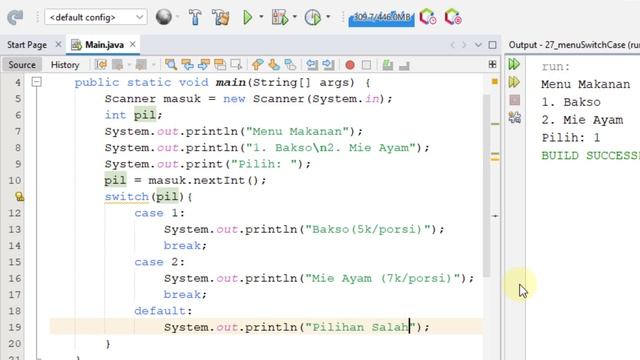The width and height of the screenshot is (640, 360).
Task: Click the Previous Bookmark icon
Action: point(258,64)
